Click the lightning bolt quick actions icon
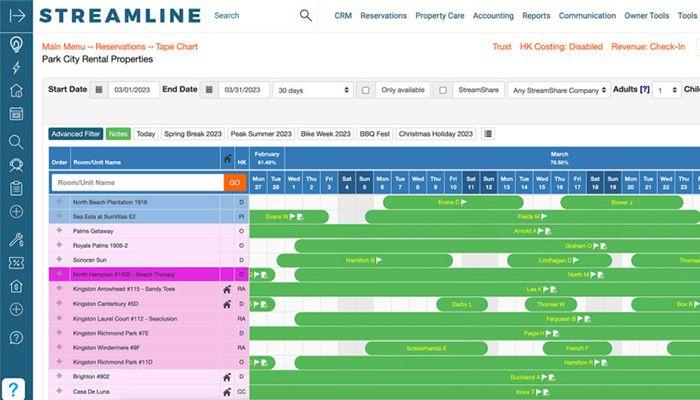The height and width of the screenshot is (400, 700). tap(16, 67)
